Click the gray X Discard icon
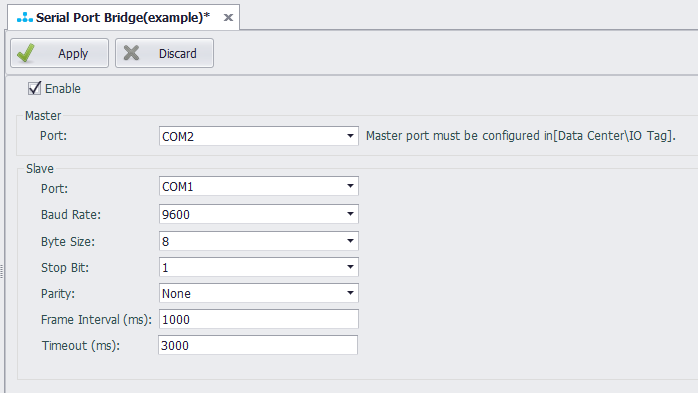This screenshot has height=393, width=698. click(x=131, y=53)
